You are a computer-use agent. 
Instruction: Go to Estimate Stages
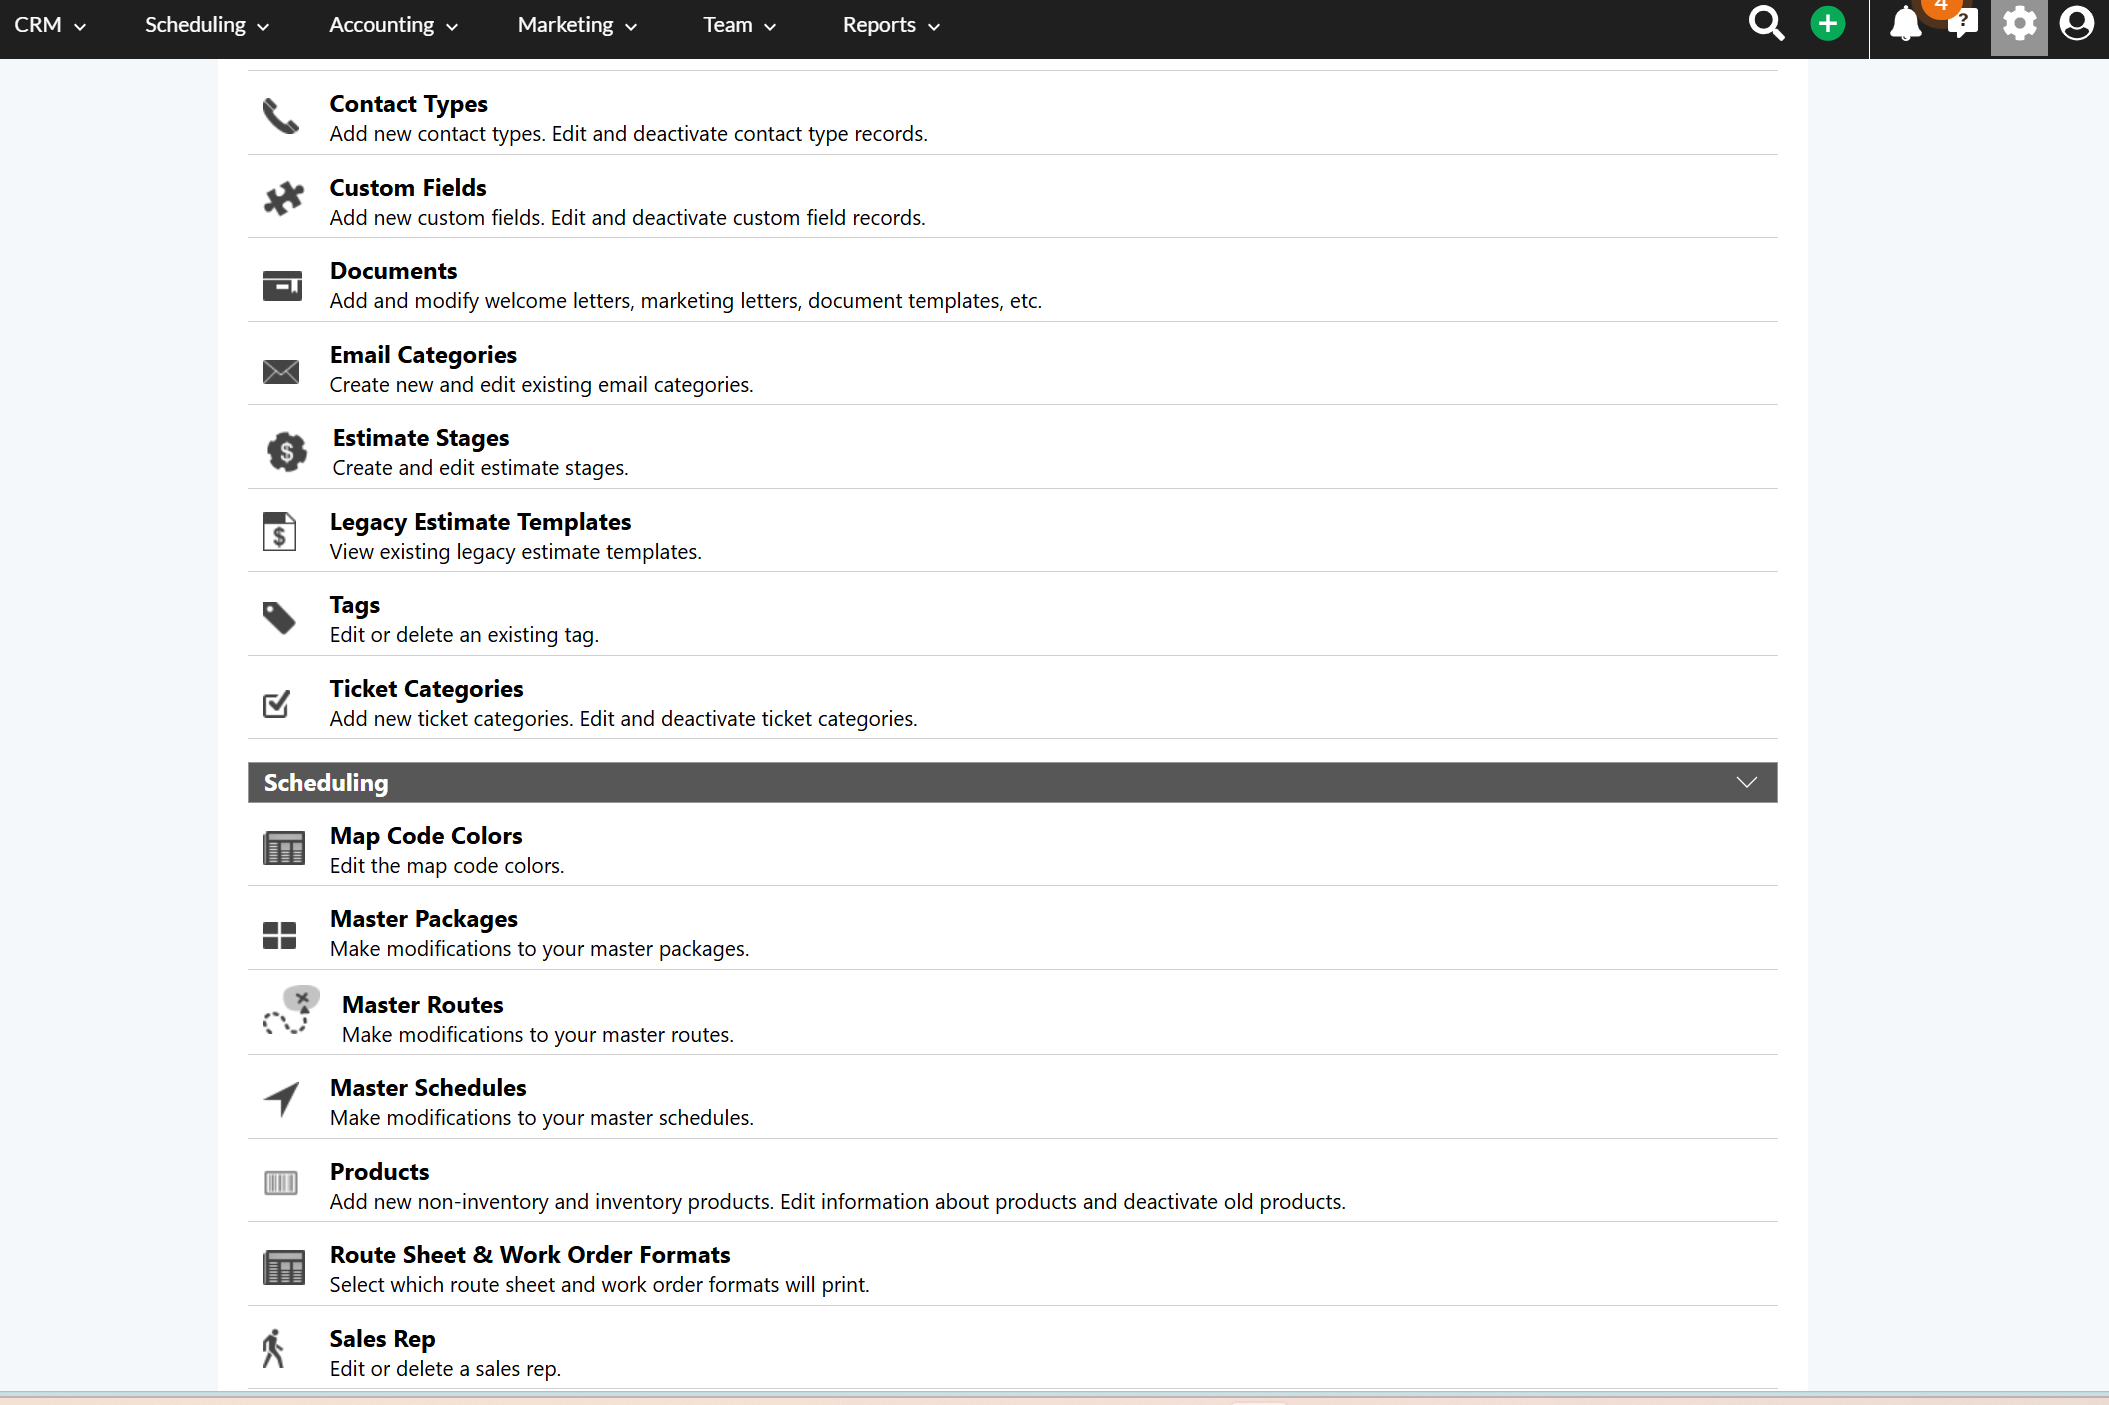click(421, 438)
